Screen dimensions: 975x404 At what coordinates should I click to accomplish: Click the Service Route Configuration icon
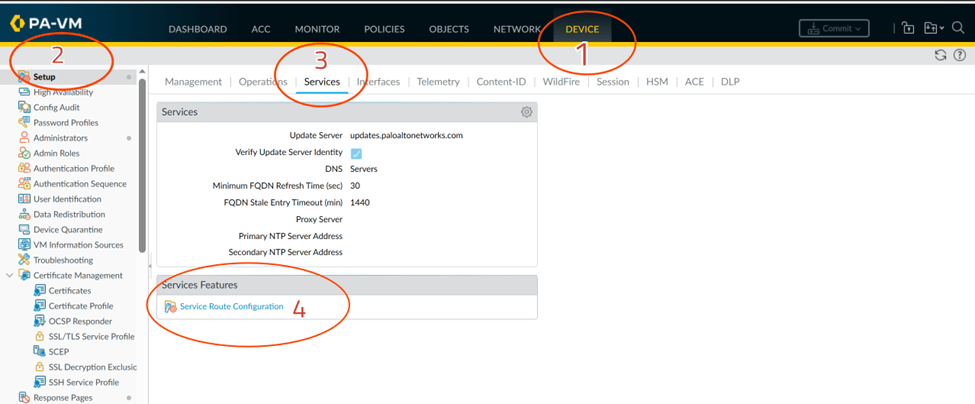tap(170, 307)
